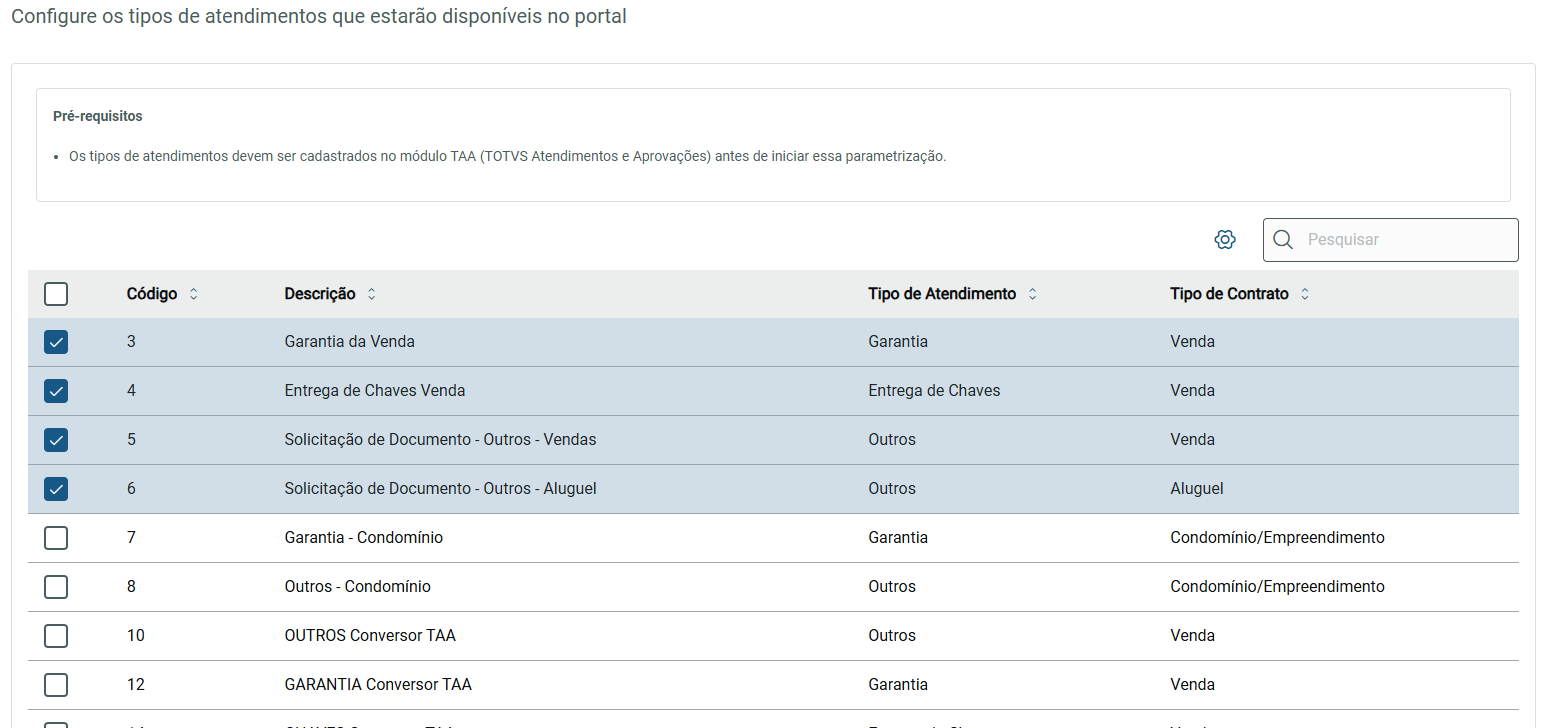
Task: Click the Descrição column header label
Action: (x=320, y=294)
